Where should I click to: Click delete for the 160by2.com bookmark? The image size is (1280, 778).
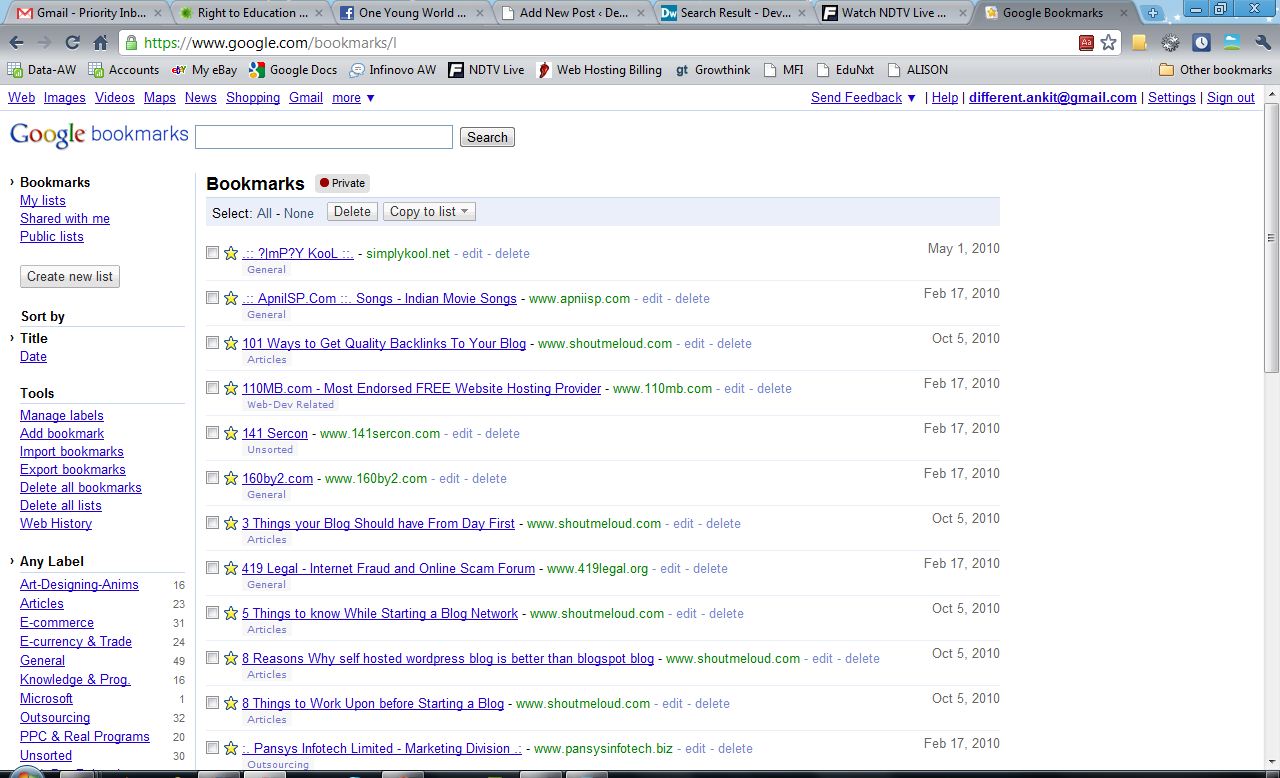(x=489, y=479)
